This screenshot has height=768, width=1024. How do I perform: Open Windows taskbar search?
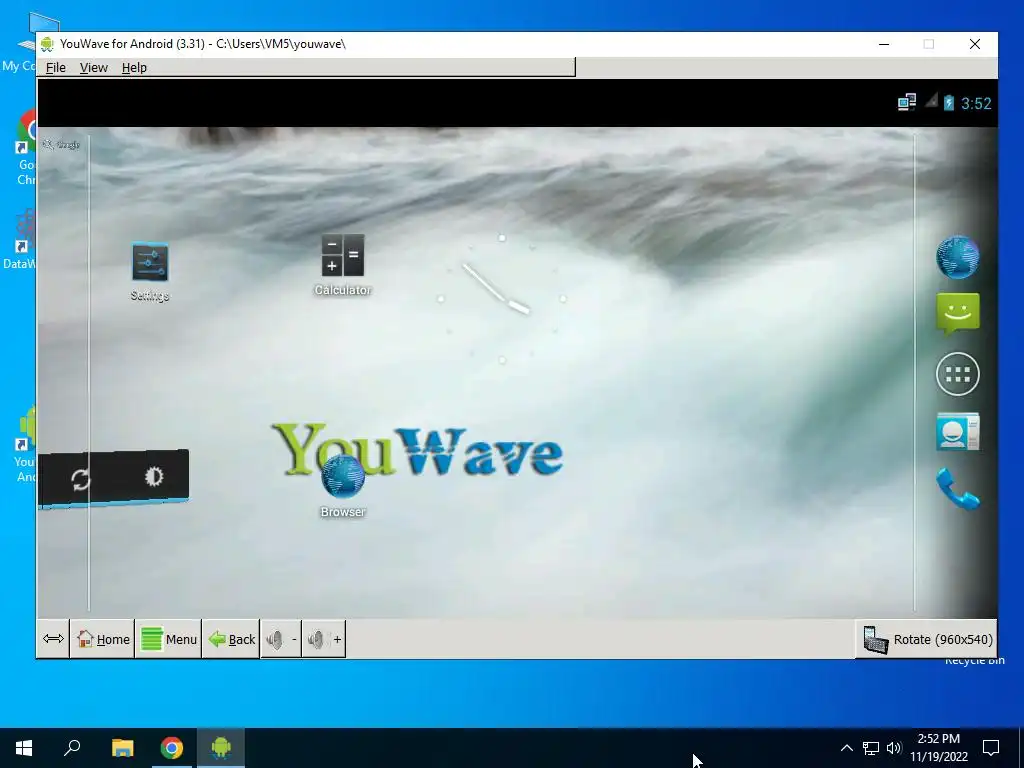72,748
